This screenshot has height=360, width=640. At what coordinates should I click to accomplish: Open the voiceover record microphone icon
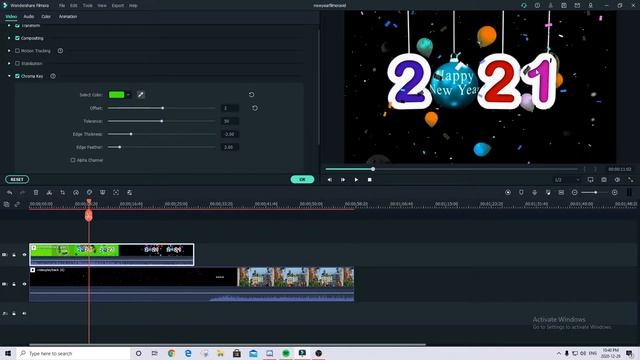(535, 192)
